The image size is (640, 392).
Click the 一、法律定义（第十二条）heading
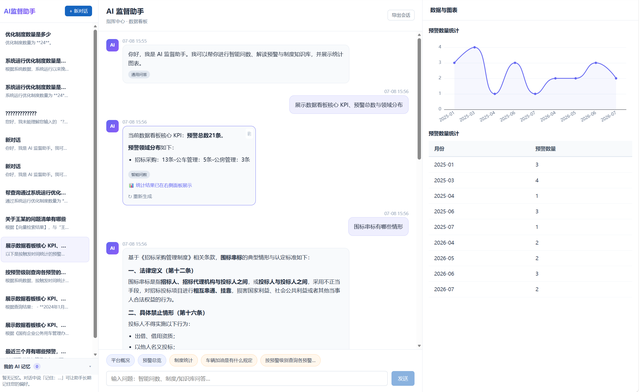pyautogui.click(x=161, y=271)
